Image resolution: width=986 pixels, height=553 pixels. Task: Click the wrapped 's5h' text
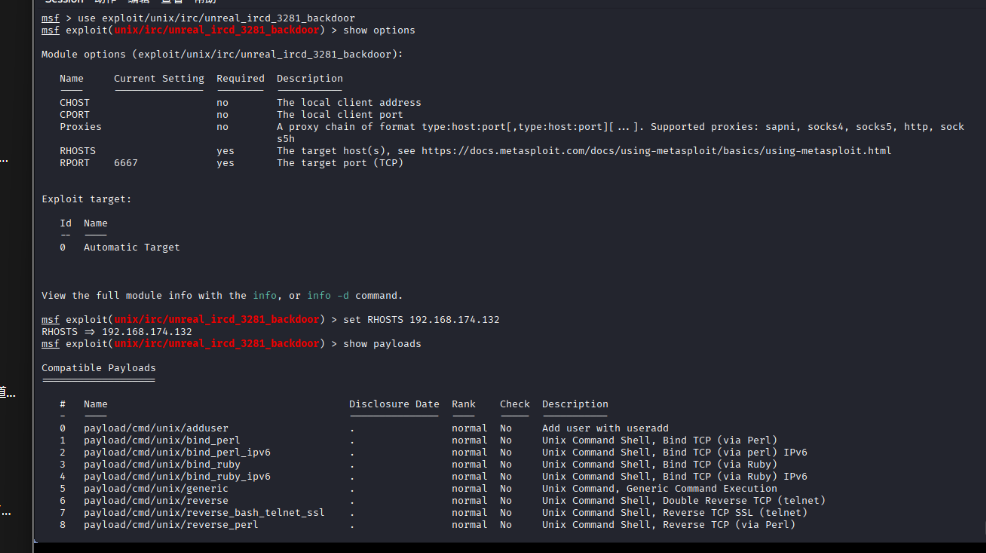(285, 139)
